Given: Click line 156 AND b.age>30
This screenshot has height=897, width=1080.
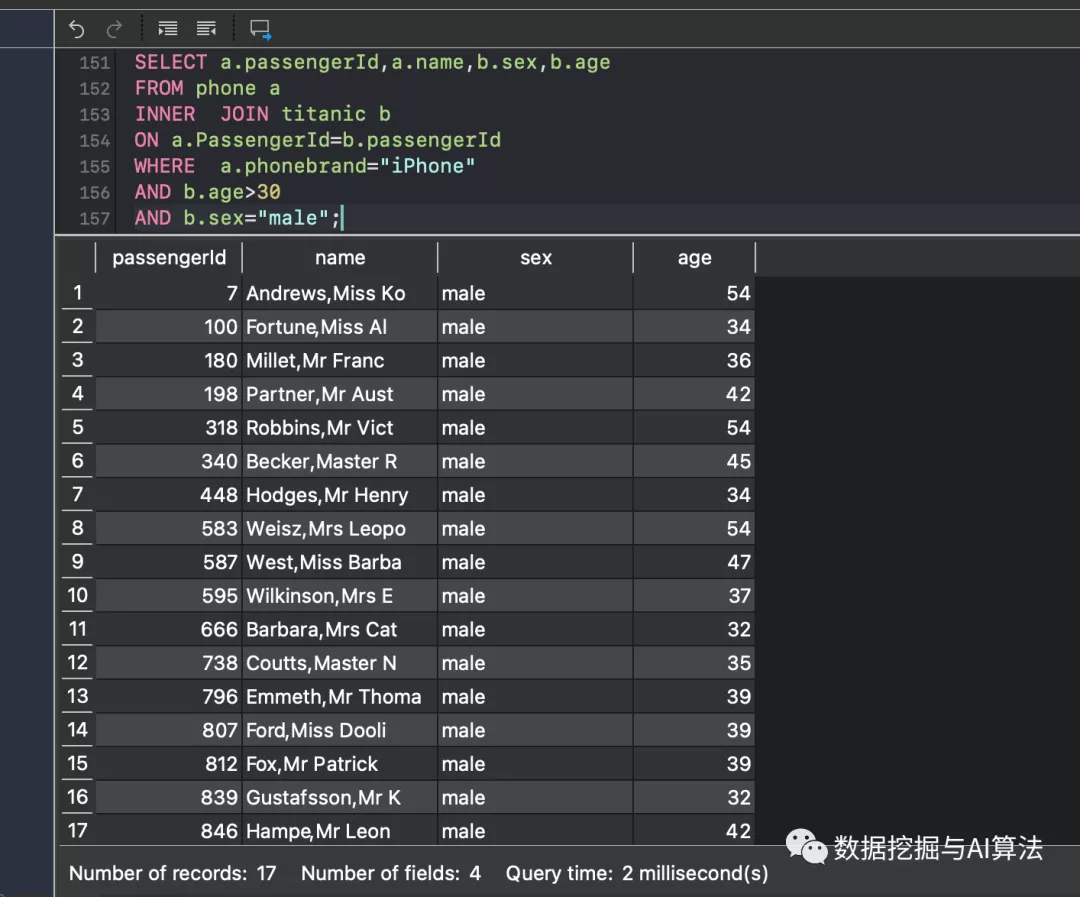Looking at the screenshot, I should (x=207, y=192).
